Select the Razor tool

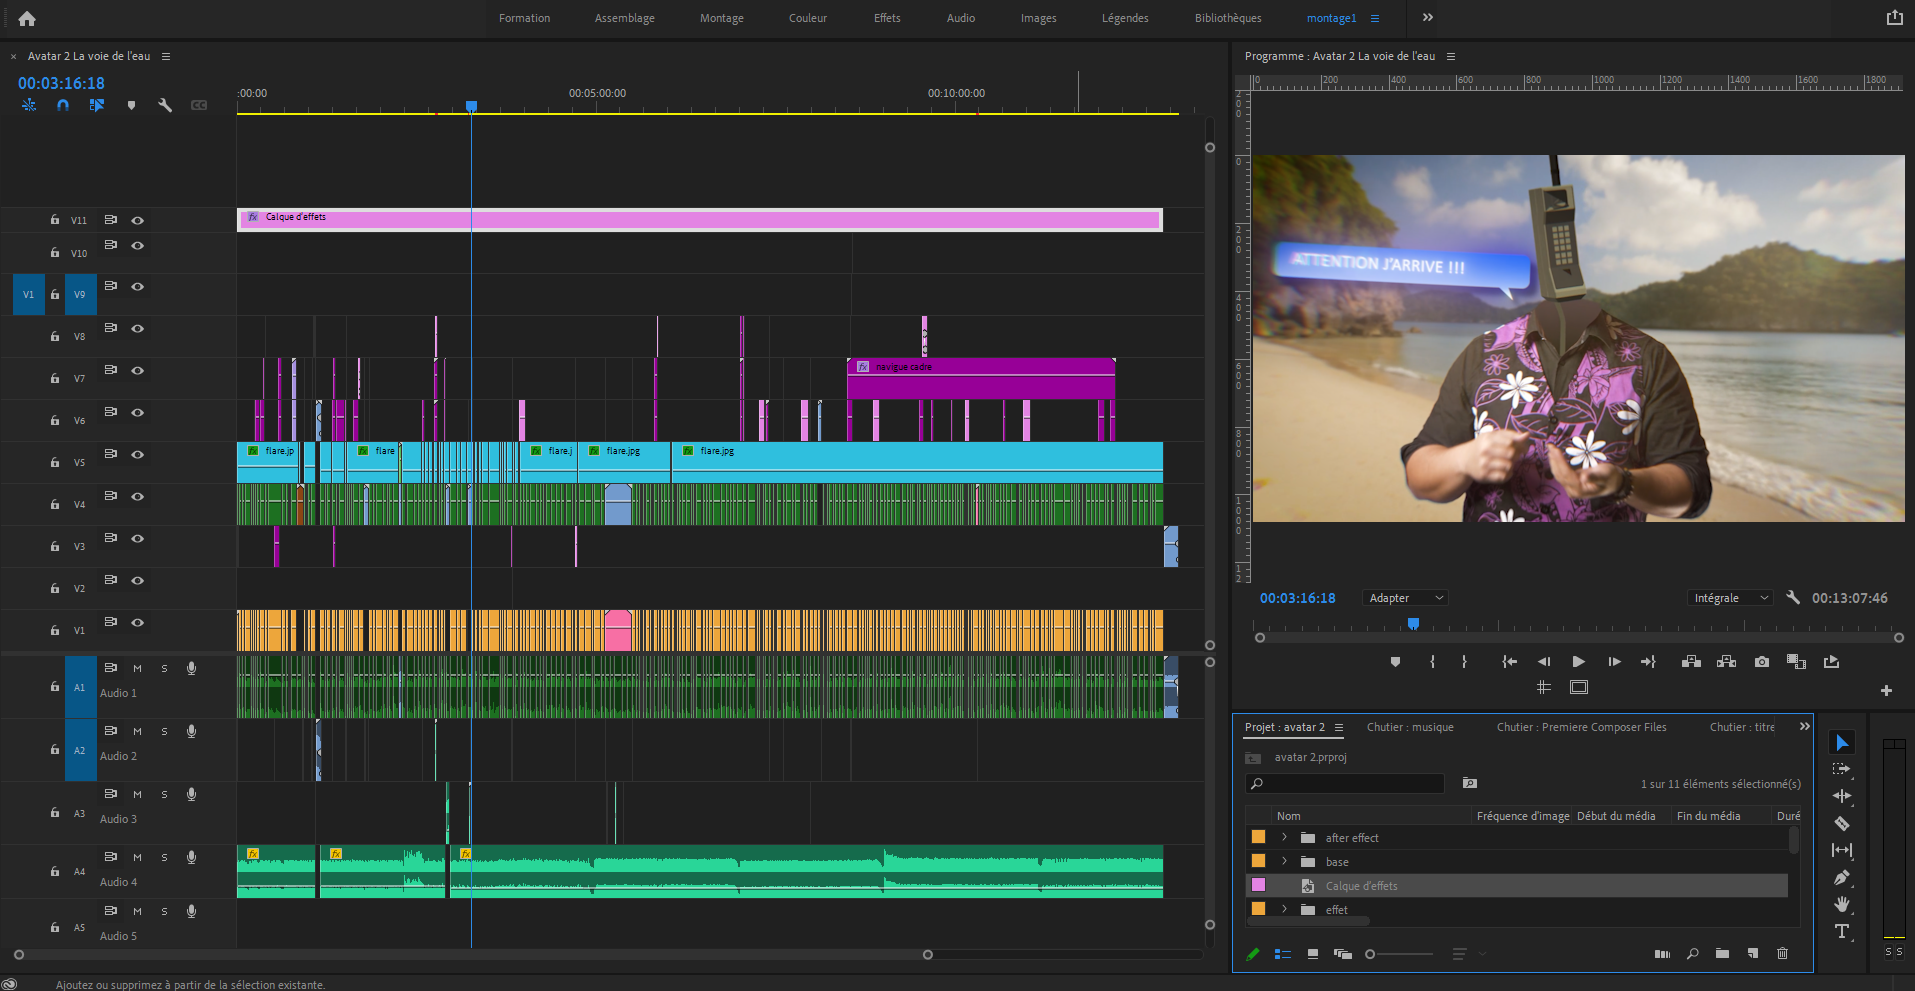click(x=1842, y=823)
